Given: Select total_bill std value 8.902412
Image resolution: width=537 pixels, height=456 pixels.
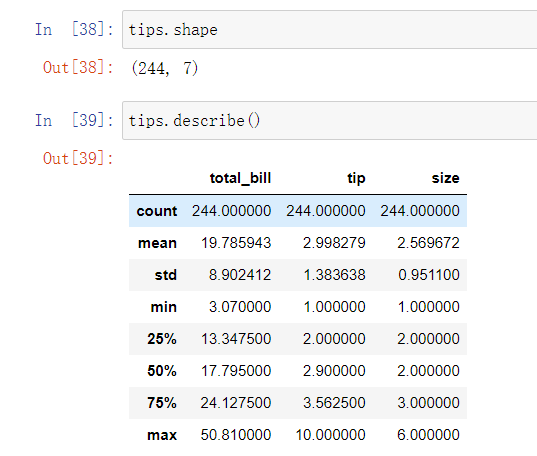Looking at the screenshot, I should [240, 275].
